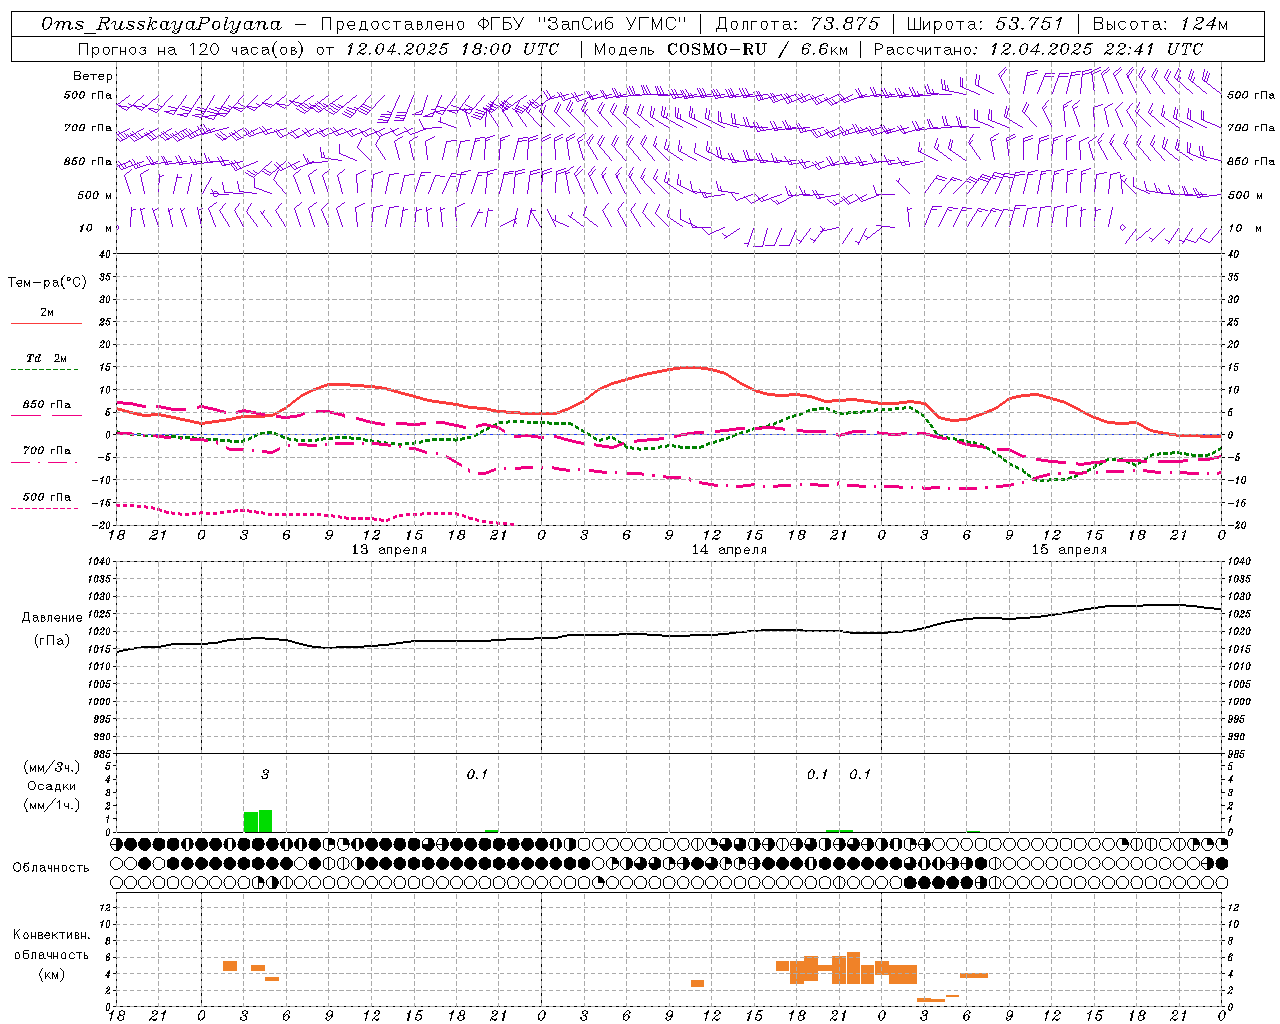
Task: Click the station name Oms_RusskayaPolyana in header
Action: click(x=162, y=24)
